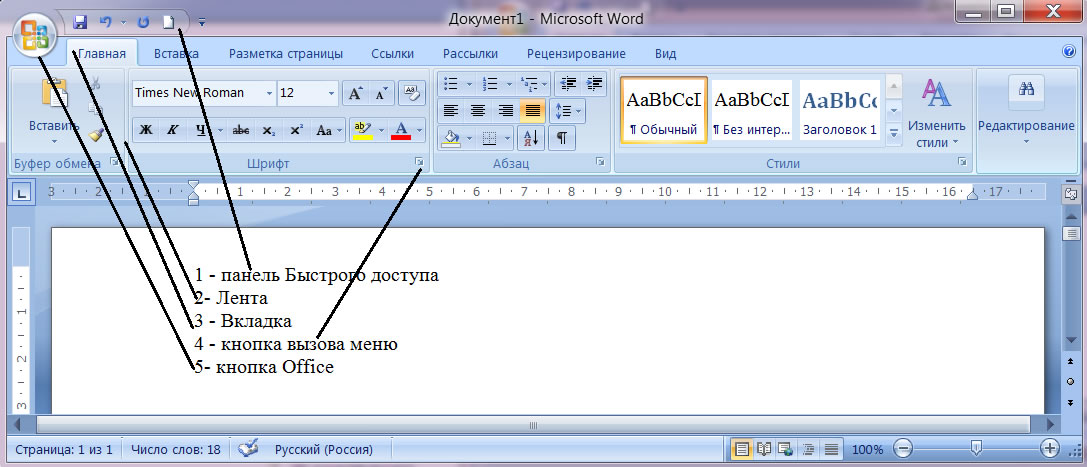Open the font size 12 dropdown
The height and width of the screenshot is (467, 1087).
pos(331,93)
